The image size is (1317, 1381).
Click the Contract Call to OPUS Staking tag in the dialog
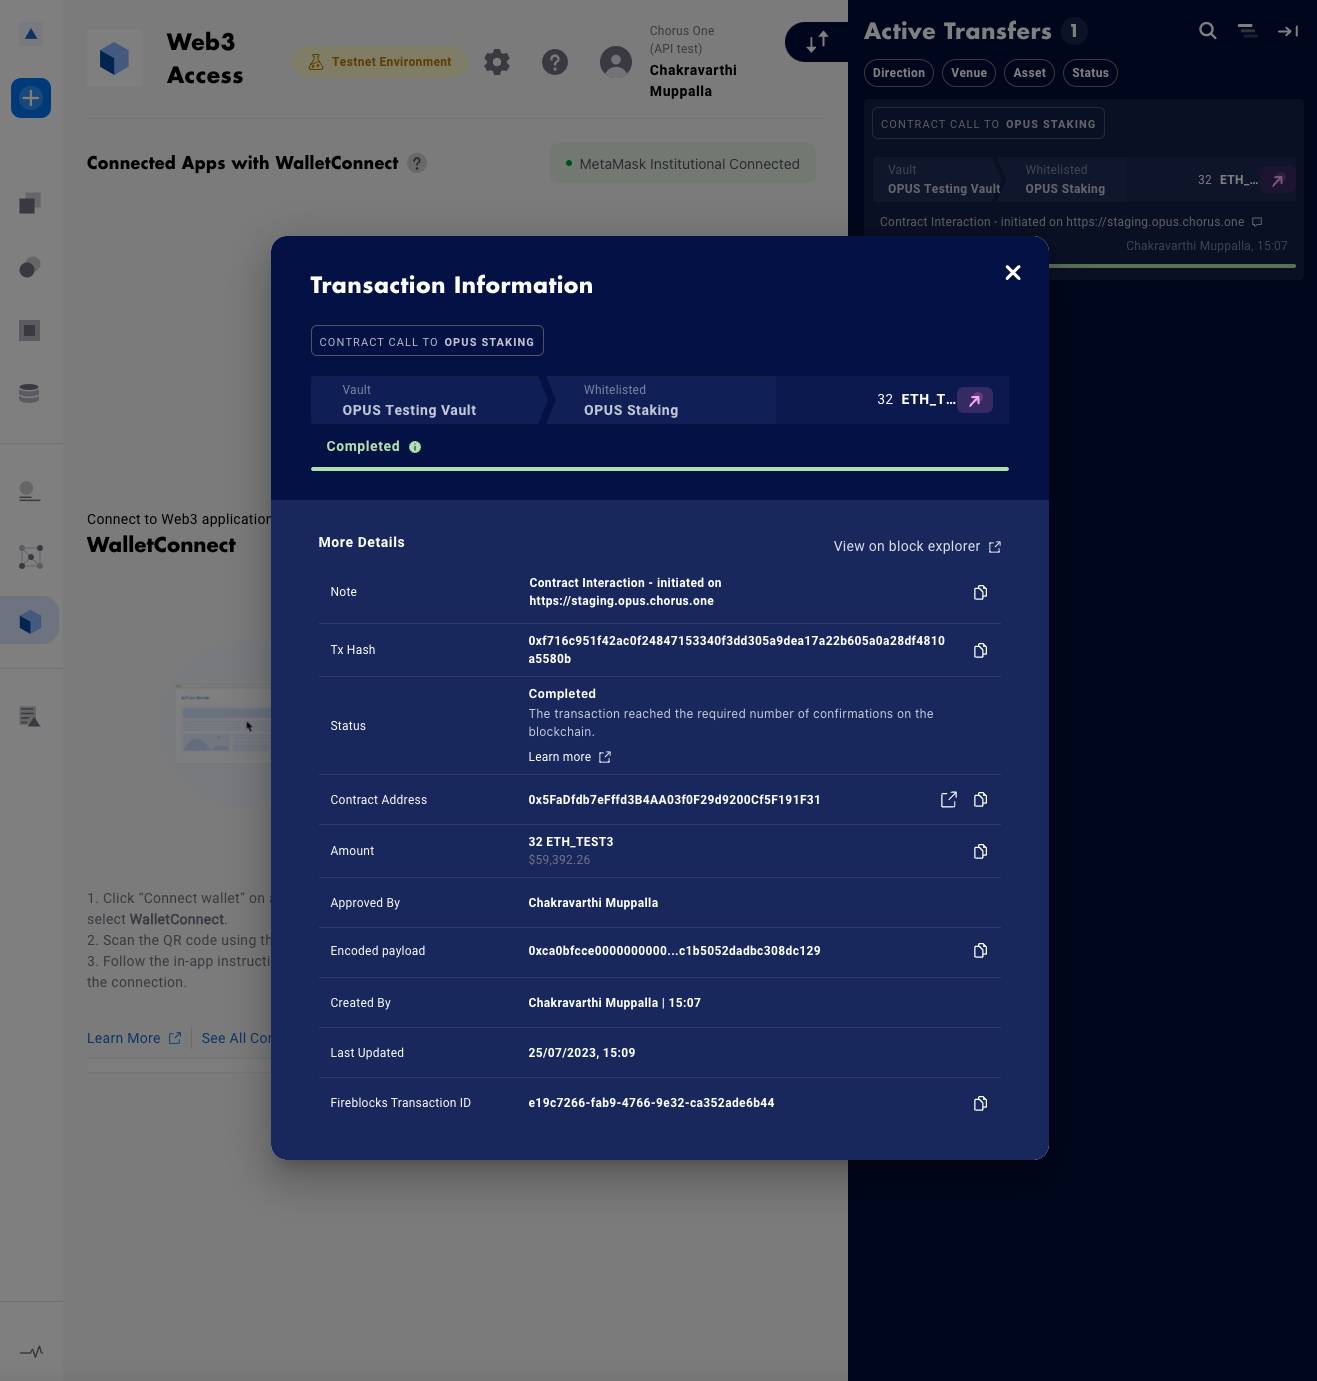coord(427,341)
